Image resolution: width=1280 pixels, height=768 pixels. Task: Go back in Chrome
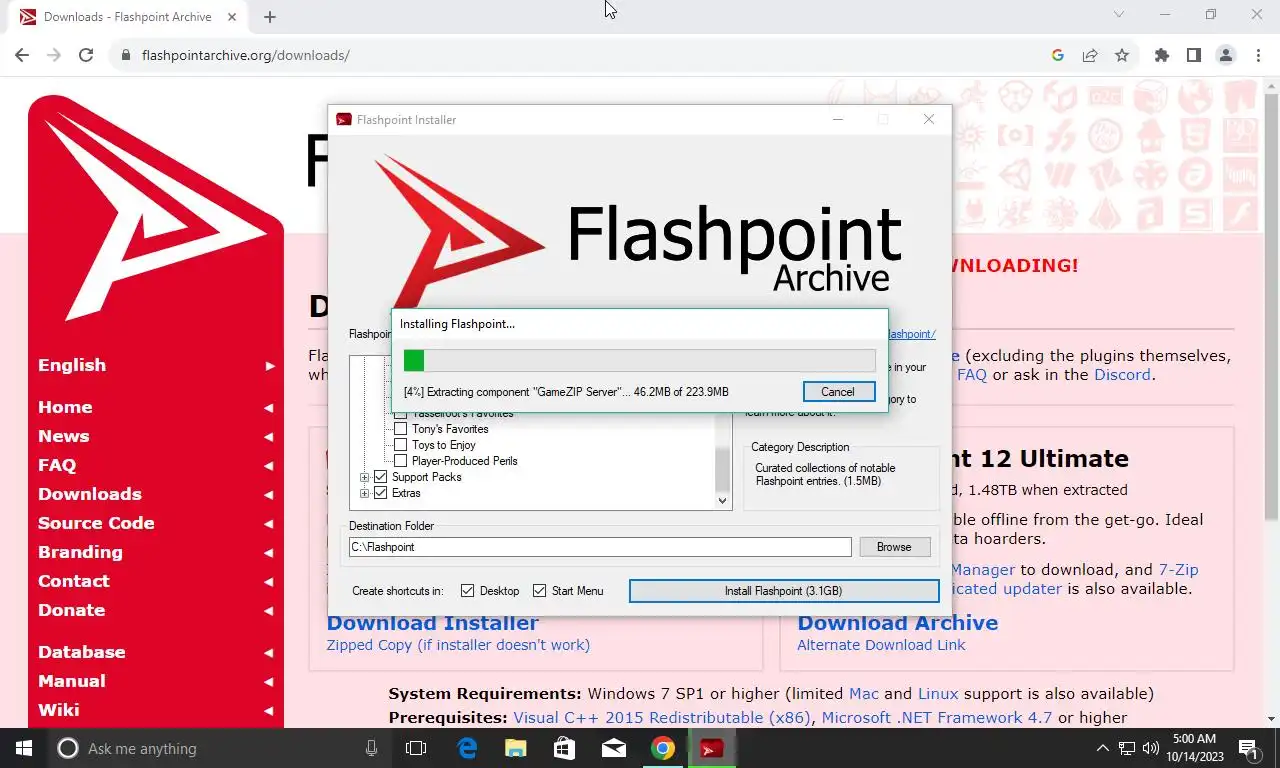pyautogui.click(x=22, y=55)
